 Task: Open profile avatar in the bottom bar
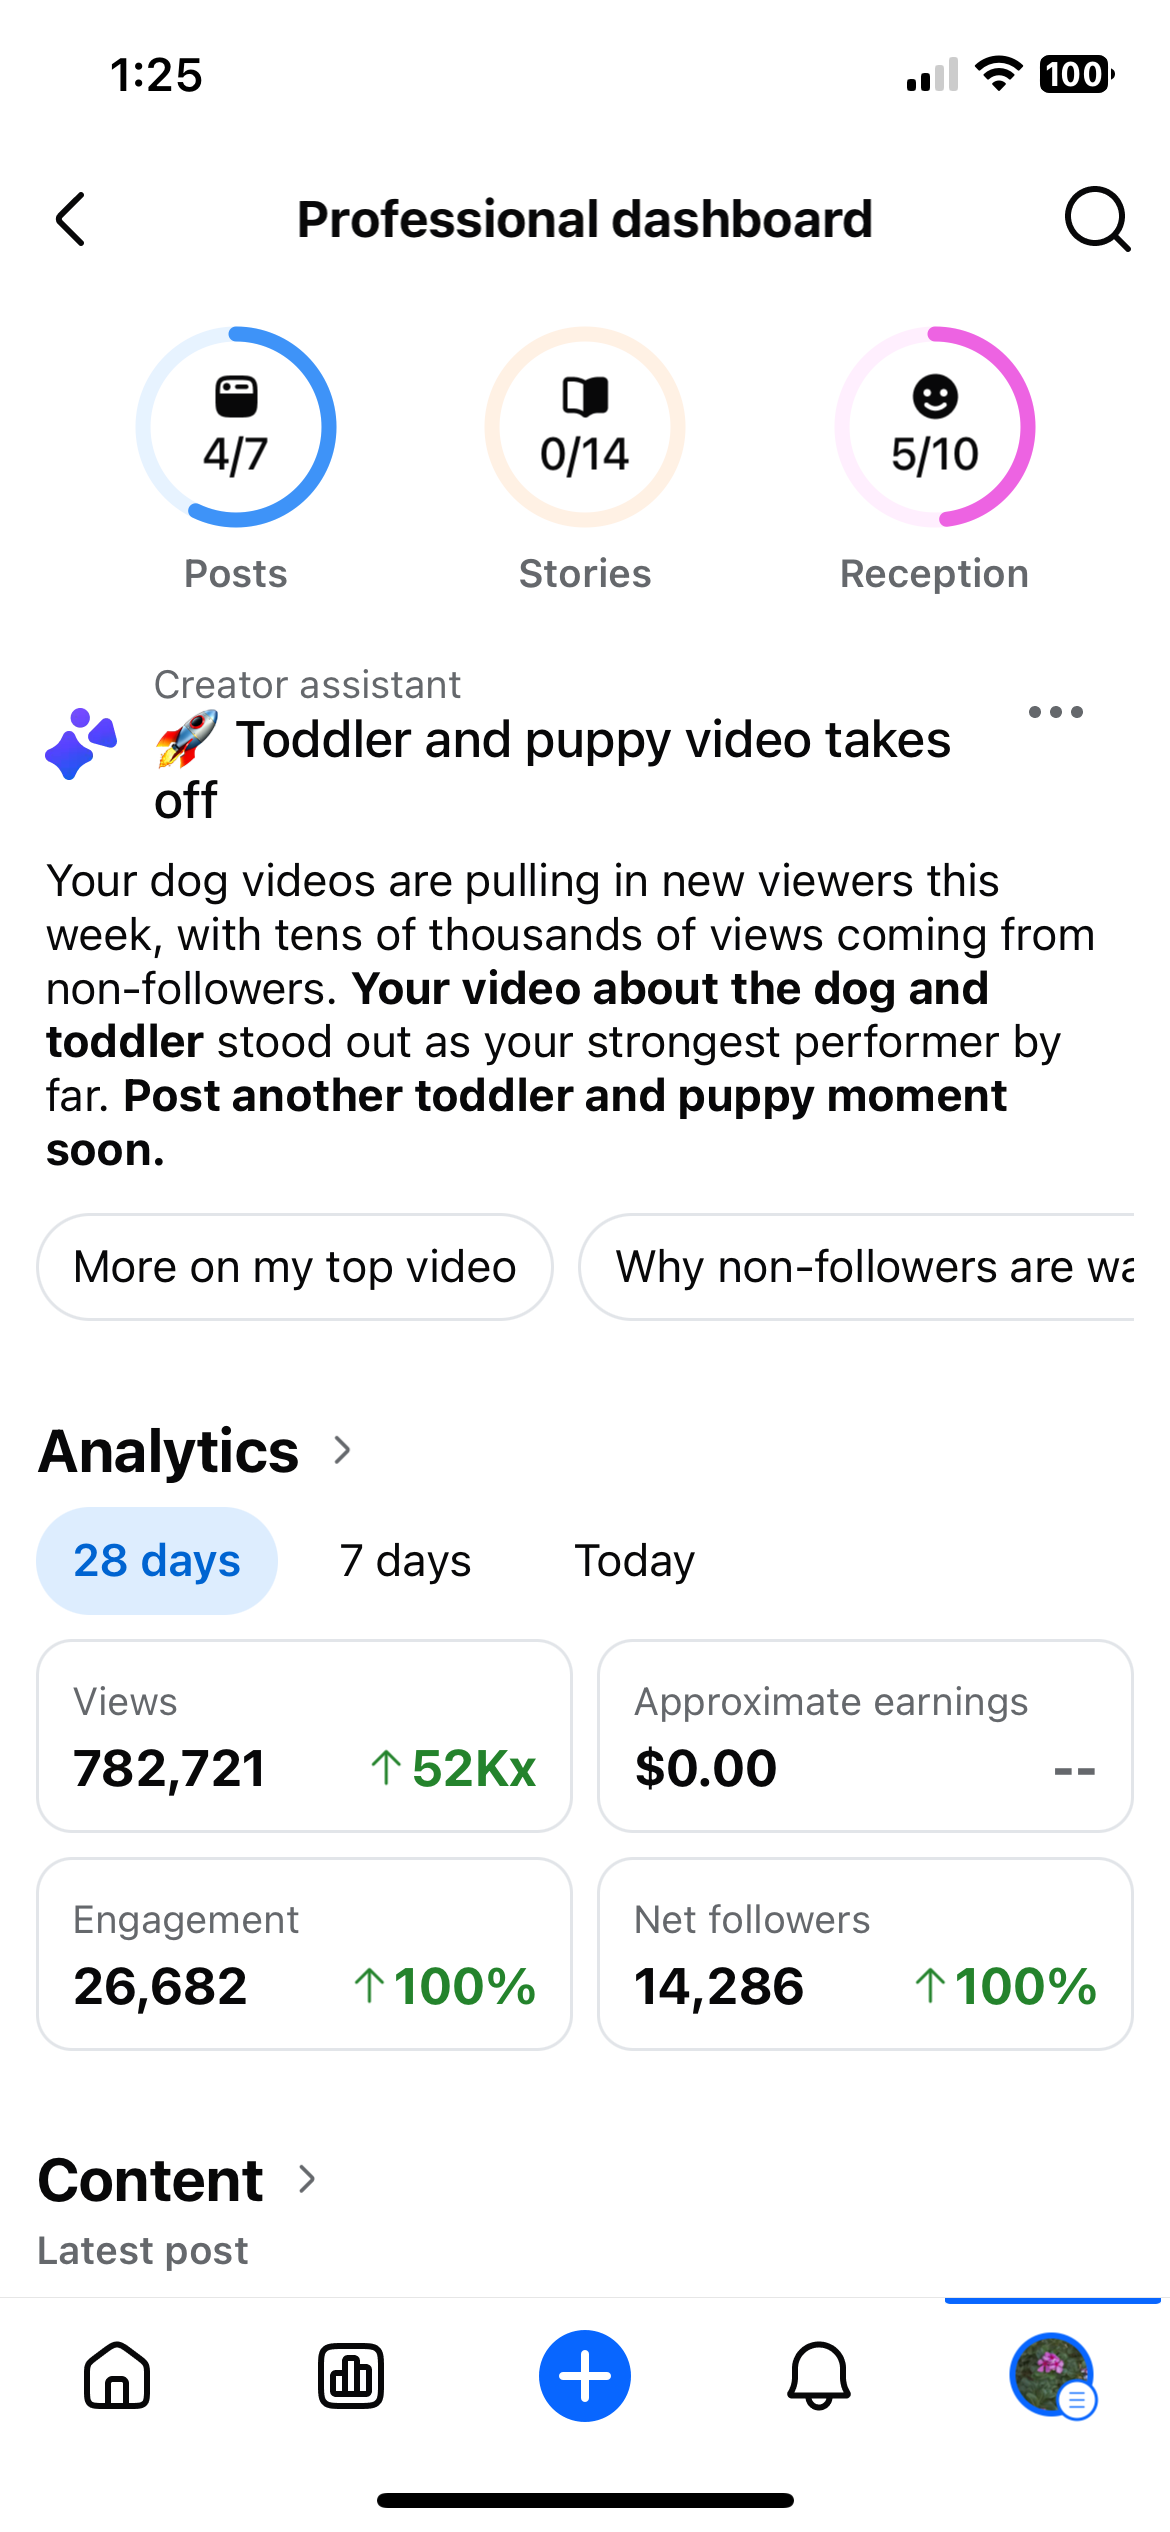(1053, 2375)
